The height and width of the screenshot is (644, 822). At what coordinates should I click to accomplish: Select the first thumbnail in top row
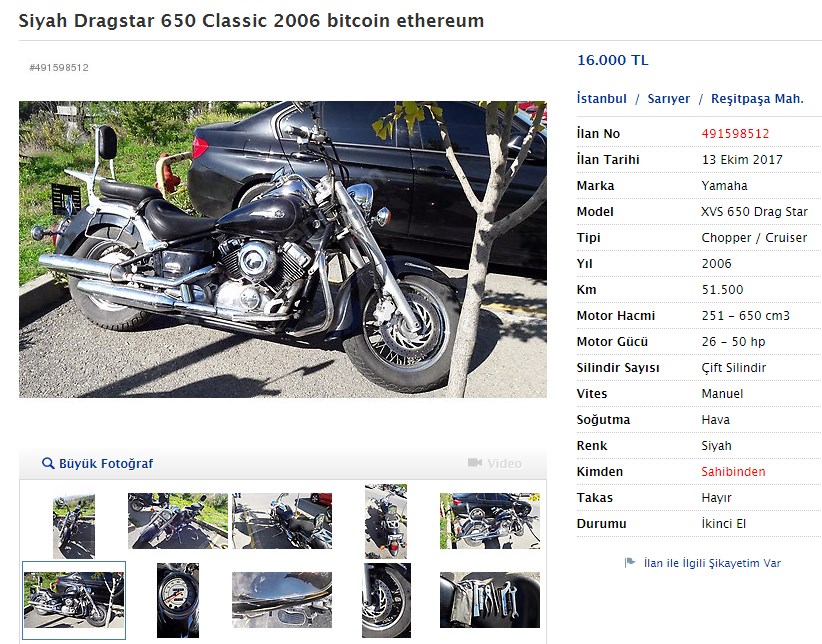(74, 526)
